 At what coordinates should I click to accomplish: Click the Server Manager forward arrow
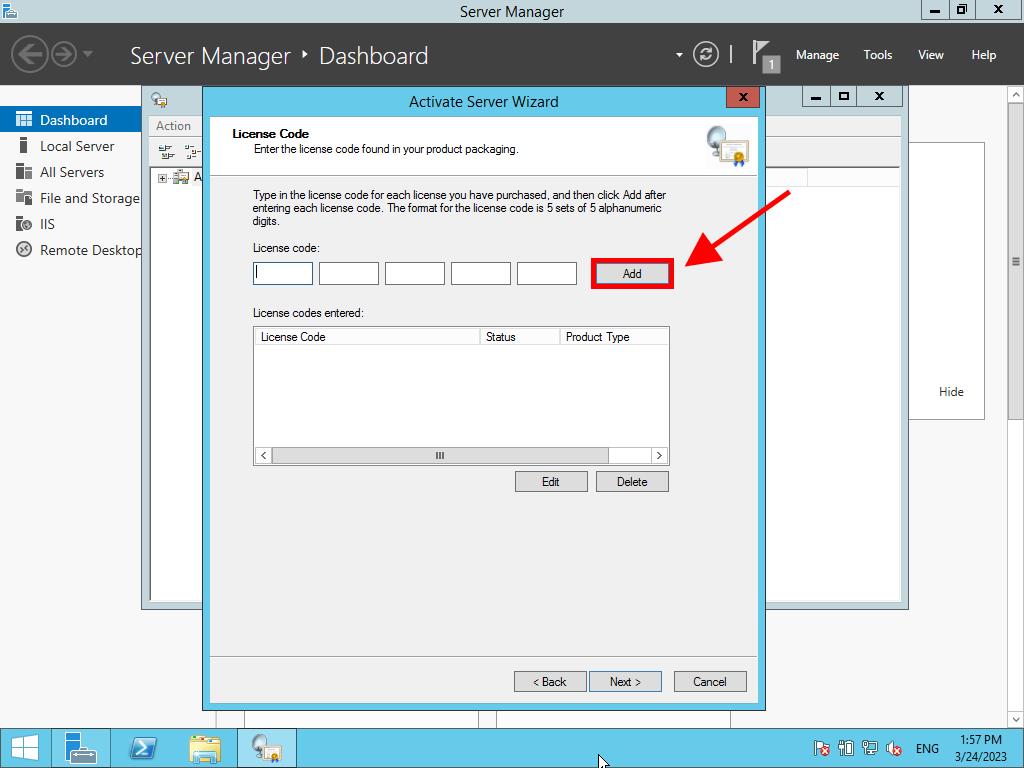pos(64,54)
